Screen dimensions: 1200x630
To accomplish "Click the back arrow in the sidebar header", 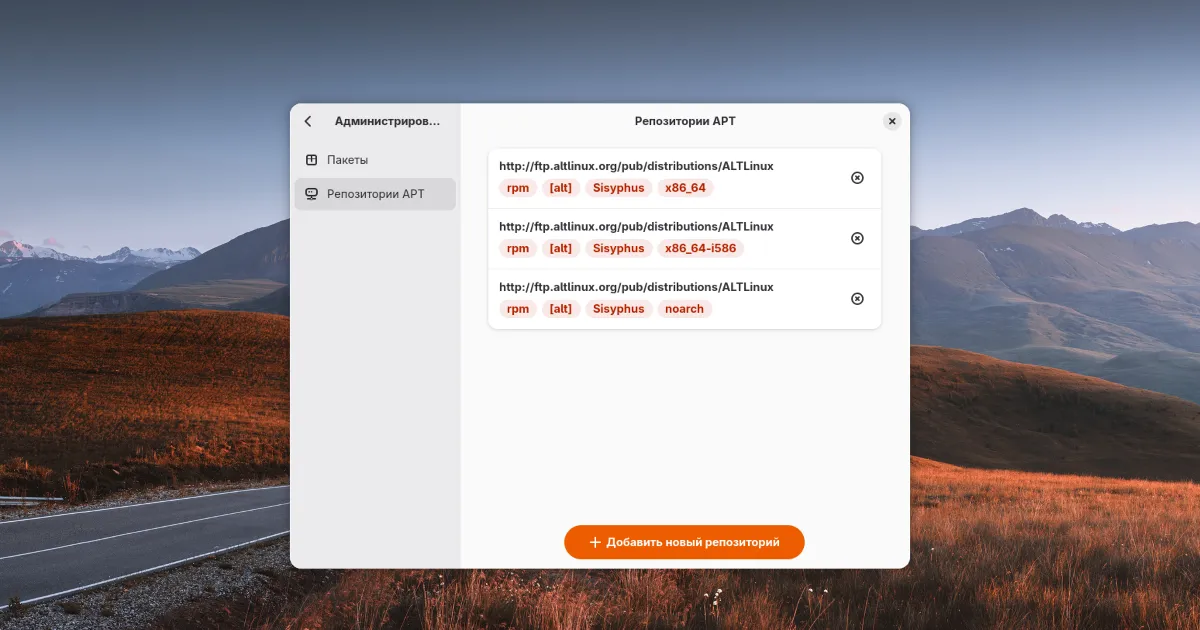I will 308,121.
